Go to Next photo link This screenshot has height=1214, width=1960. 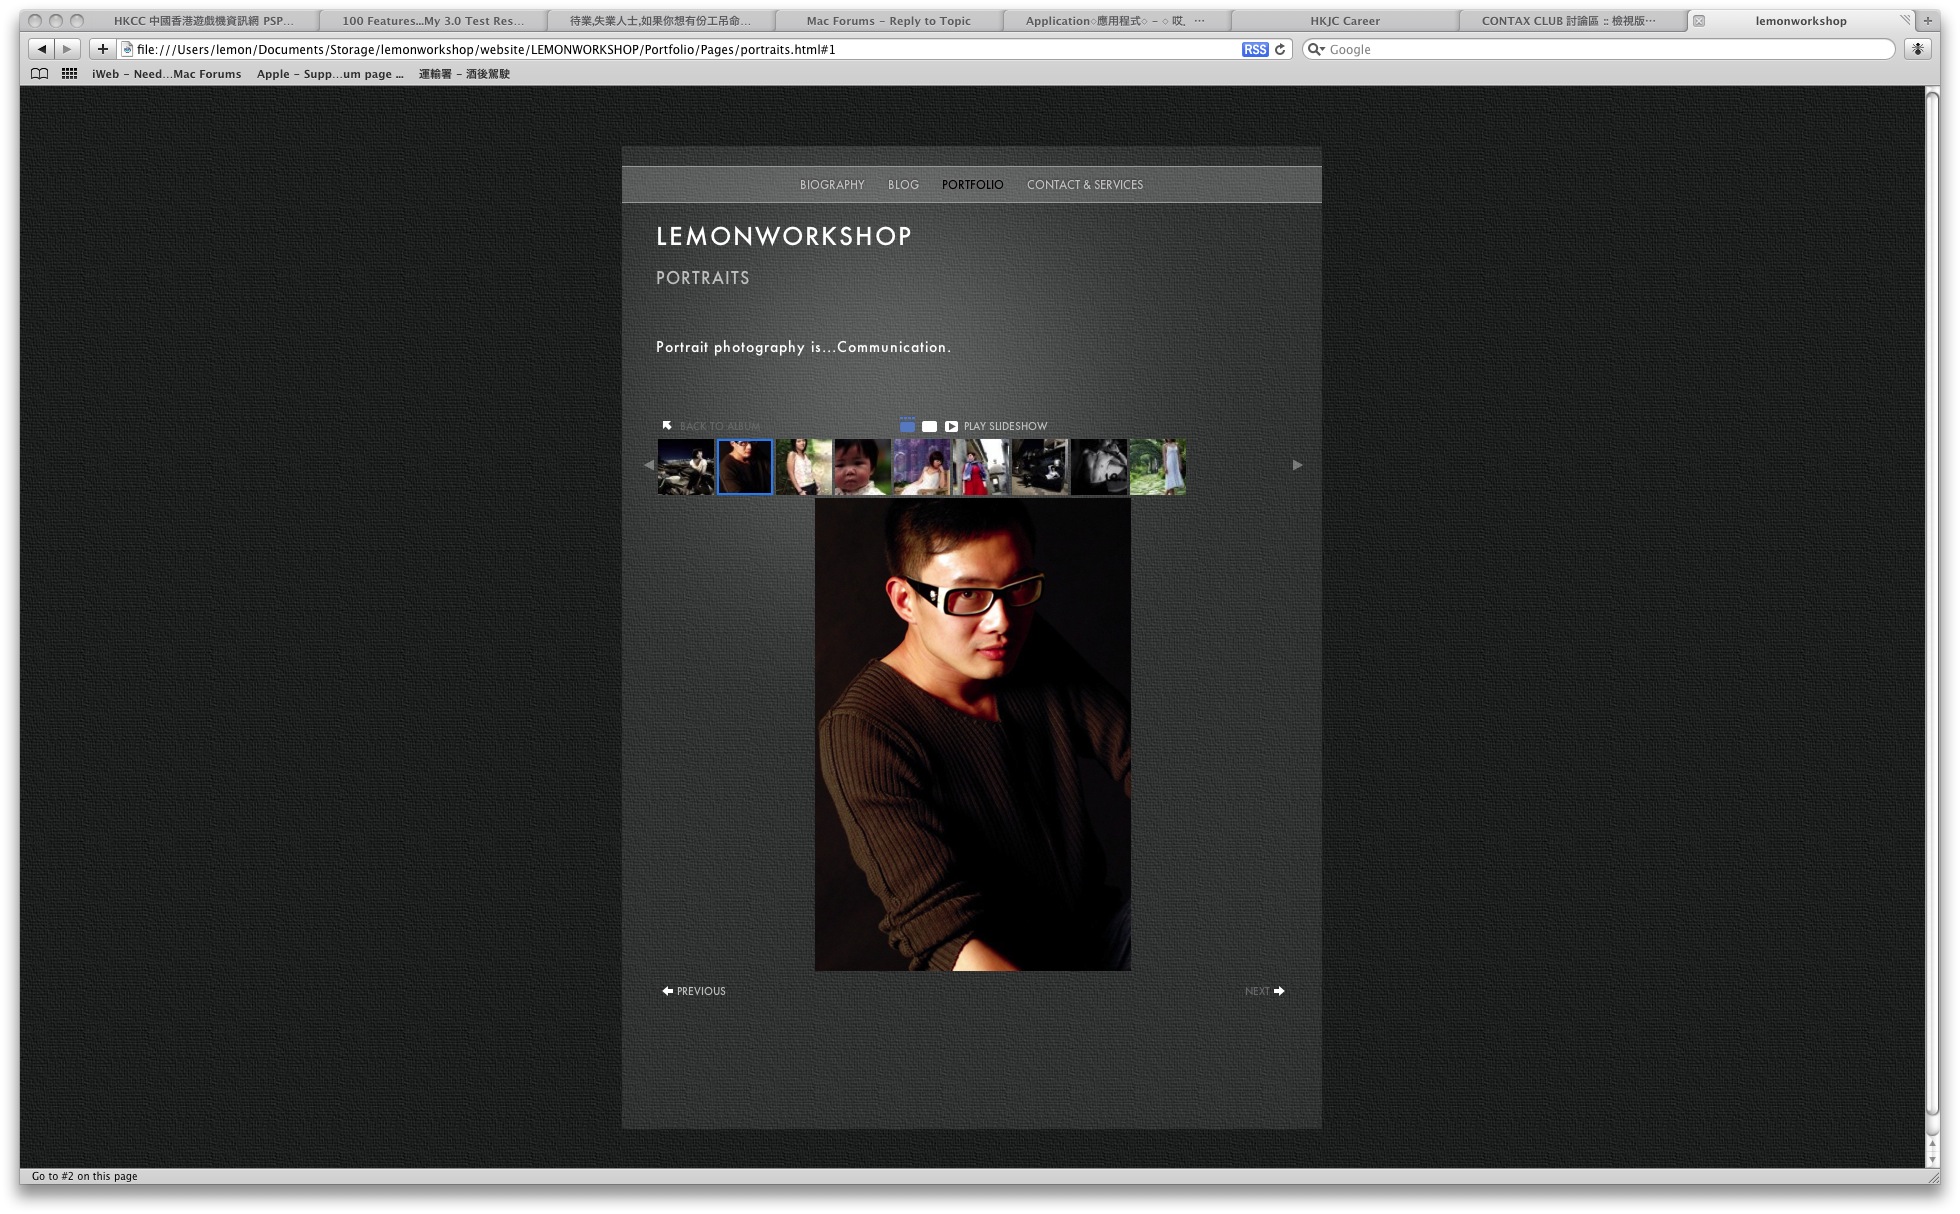(x=1264, y=991)
